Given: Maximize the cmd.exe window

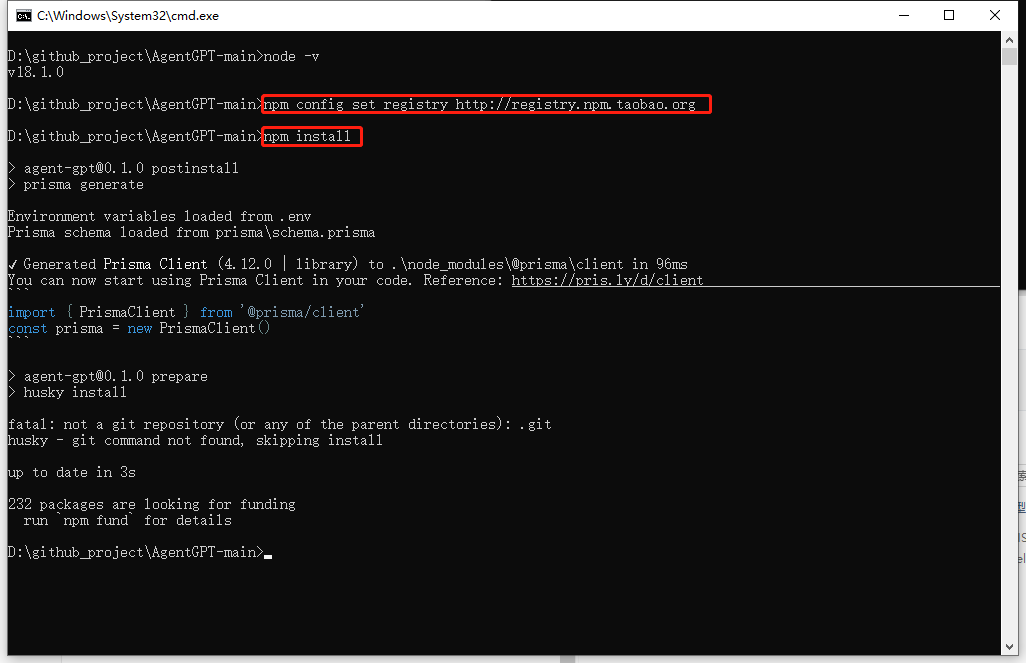Looking at the screenshot, I should tap(949, 16).
